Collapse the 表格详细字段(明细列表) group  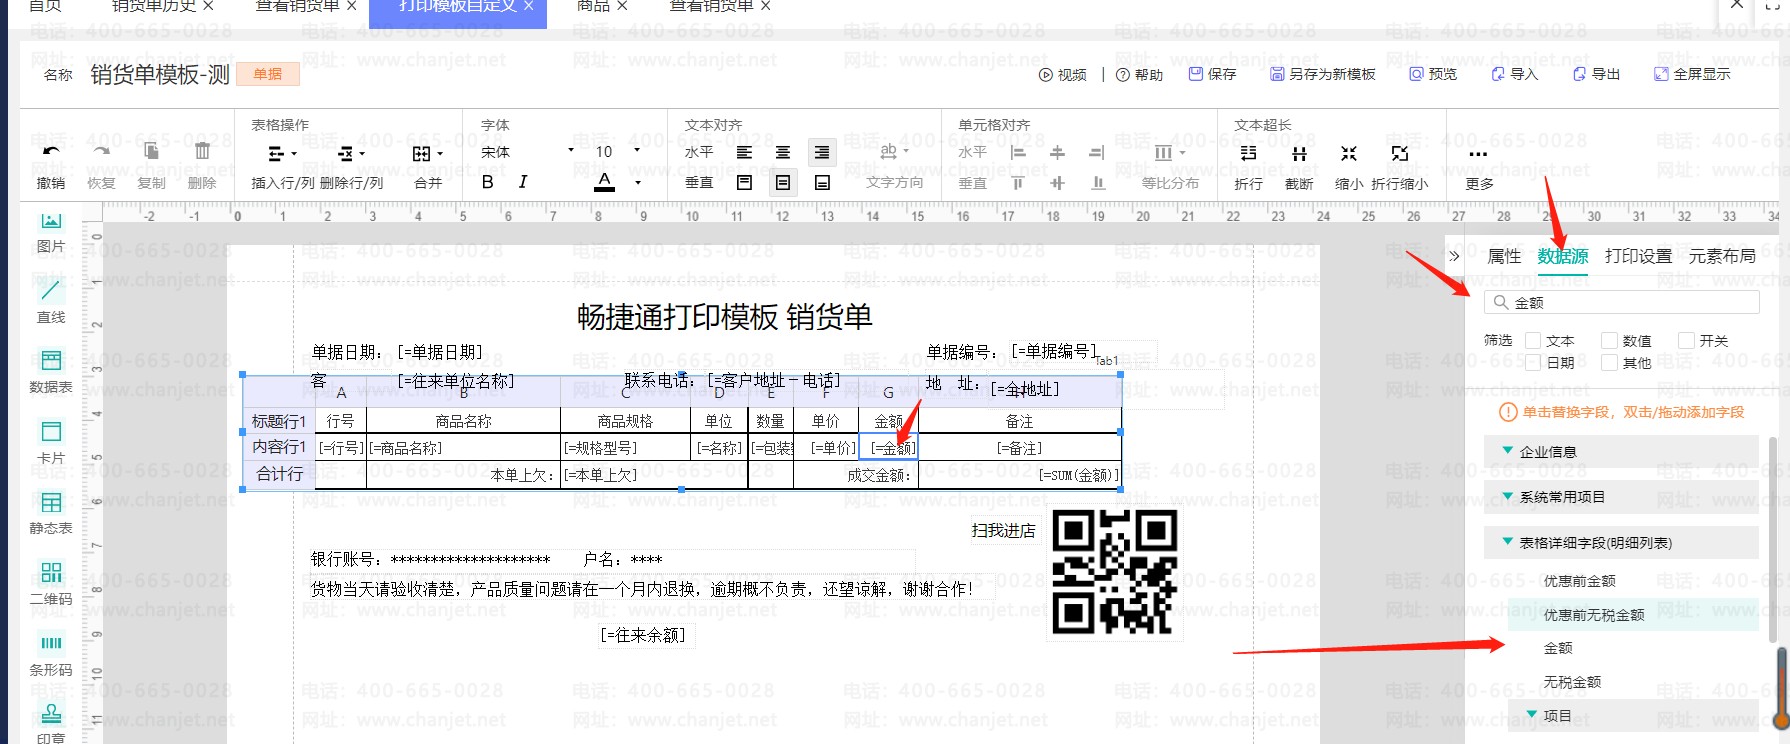1508,542
